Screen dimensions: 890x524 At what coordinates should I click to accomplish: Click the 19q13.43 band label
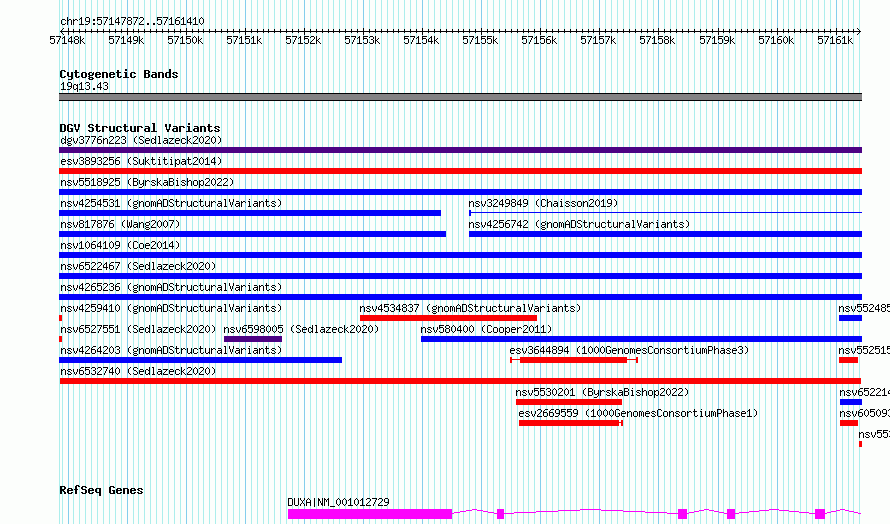coord(84,86)
